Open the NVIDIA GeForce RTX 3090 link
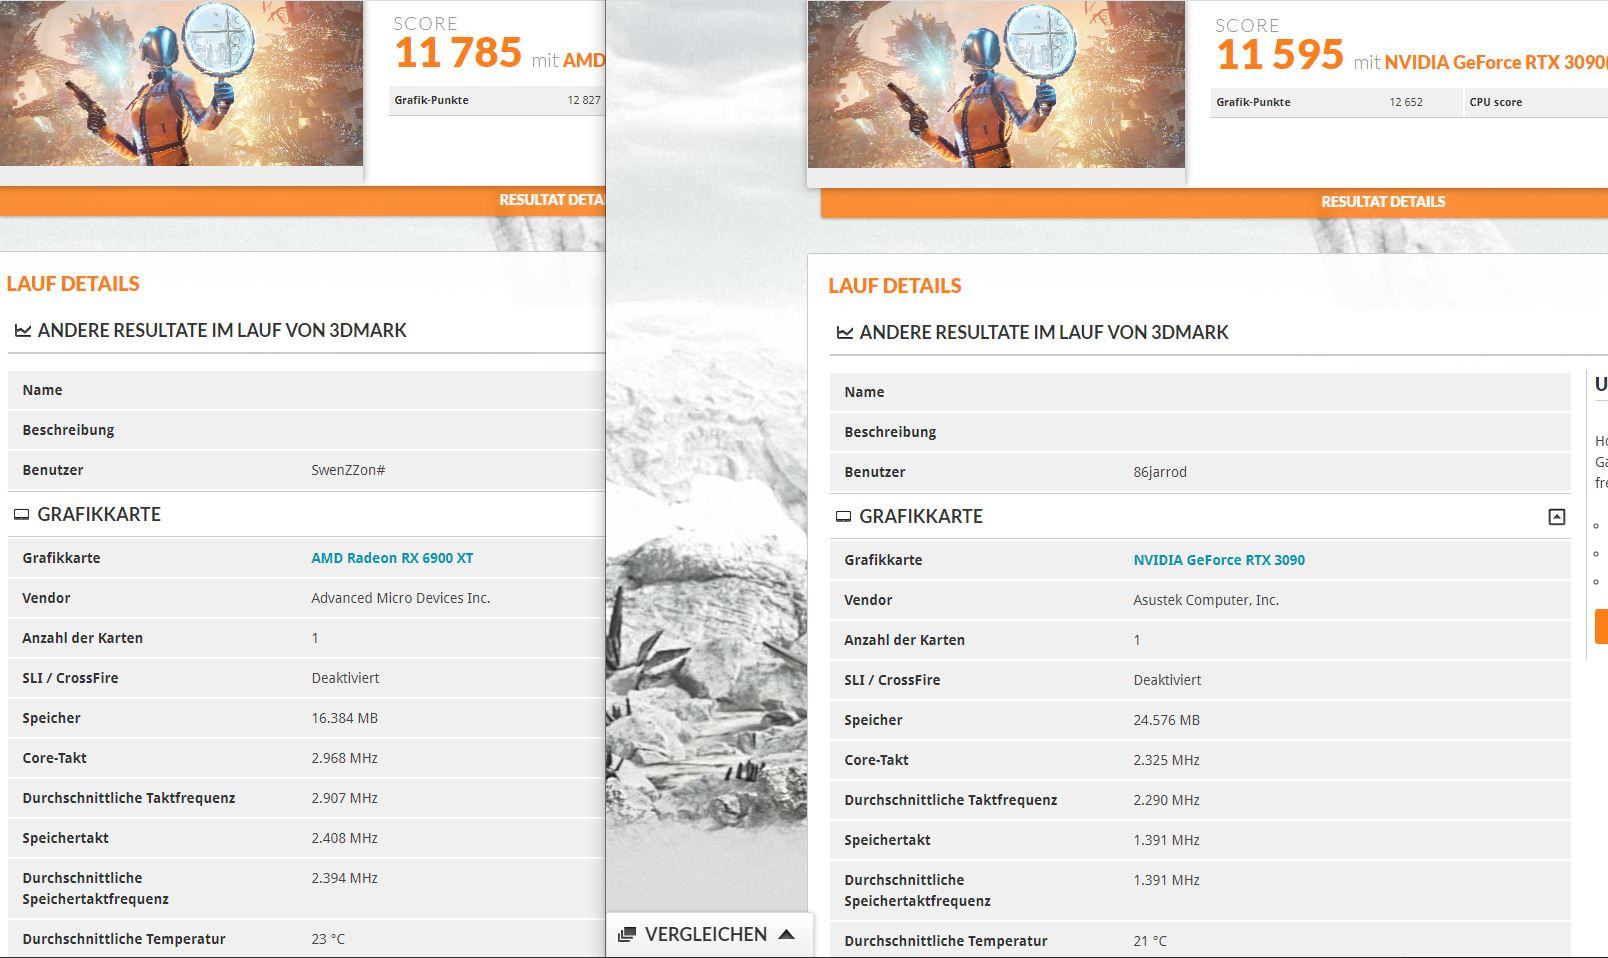Viewport: 1608px width, 958px height. pos(1219,560)
